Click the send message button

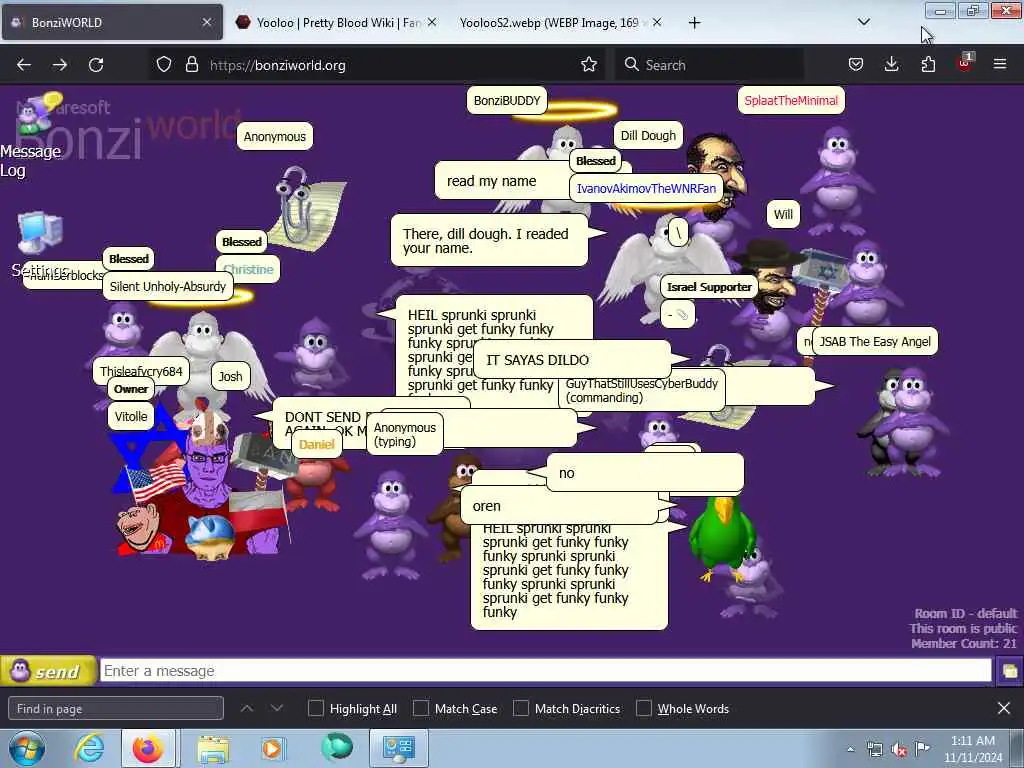click(x=48, y=671)
